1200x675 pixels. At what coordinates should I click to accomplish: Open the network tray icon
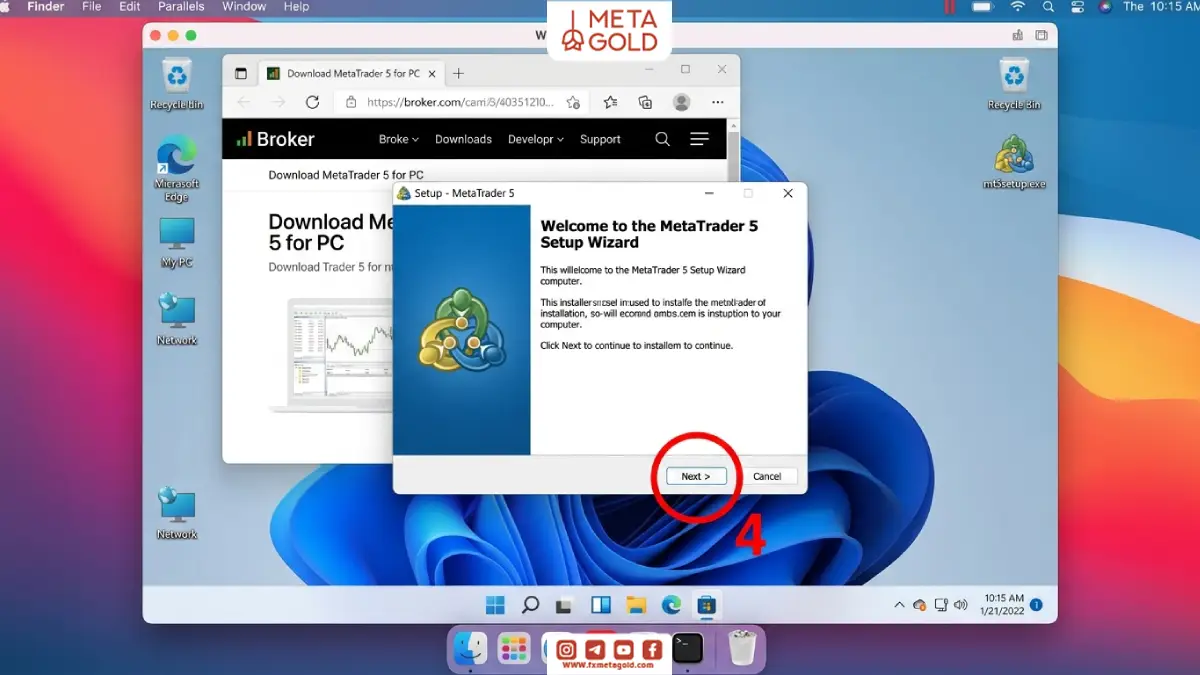[941, 605]
